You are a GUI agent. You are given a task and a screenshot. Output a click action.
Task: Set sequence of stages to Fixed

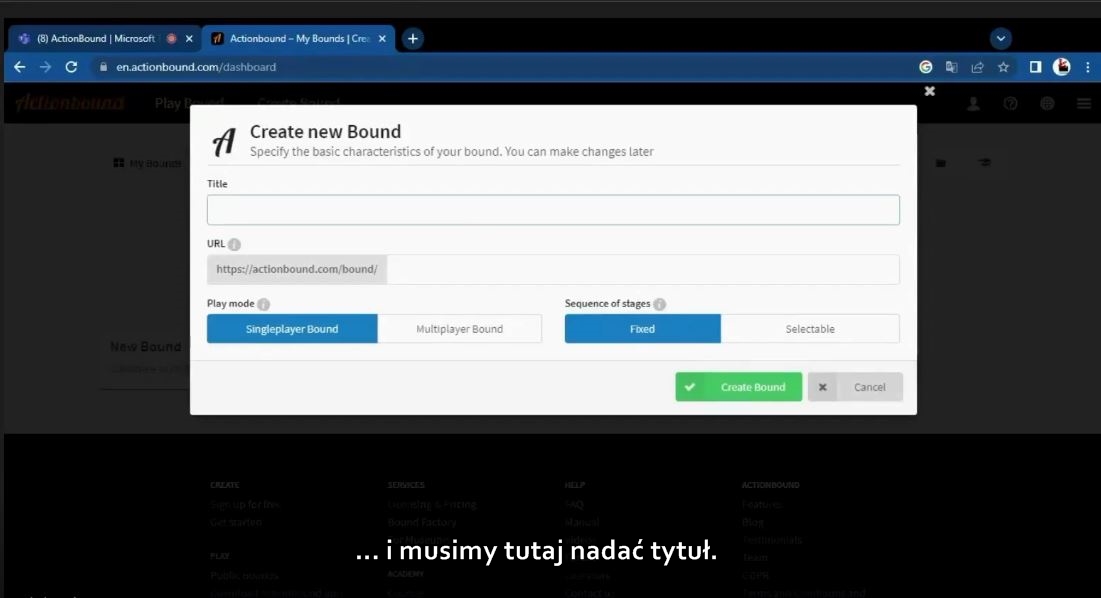coord(642,329)
